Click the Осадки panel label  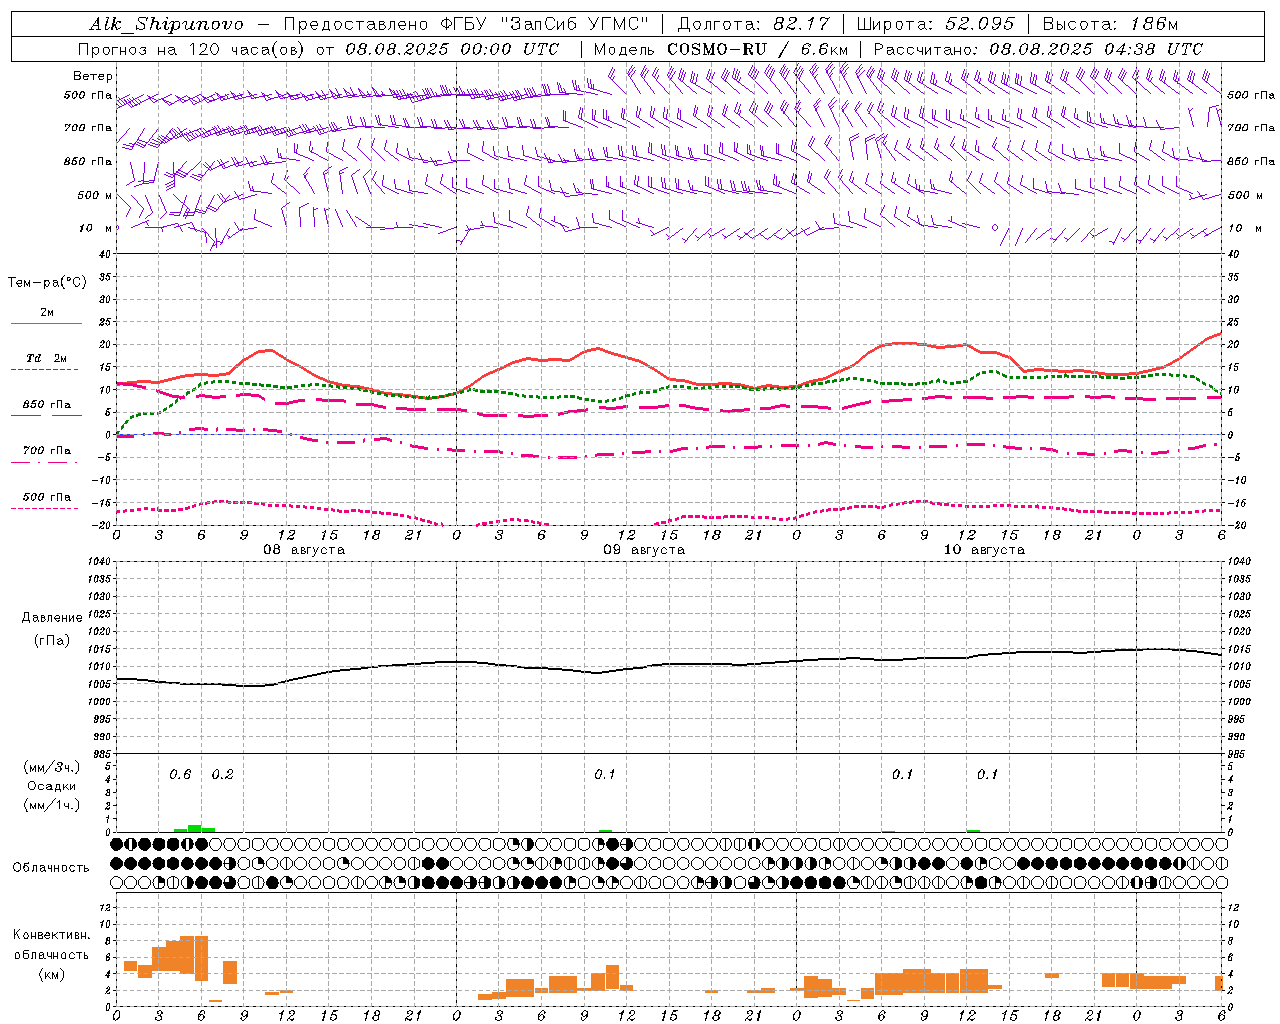52,786
